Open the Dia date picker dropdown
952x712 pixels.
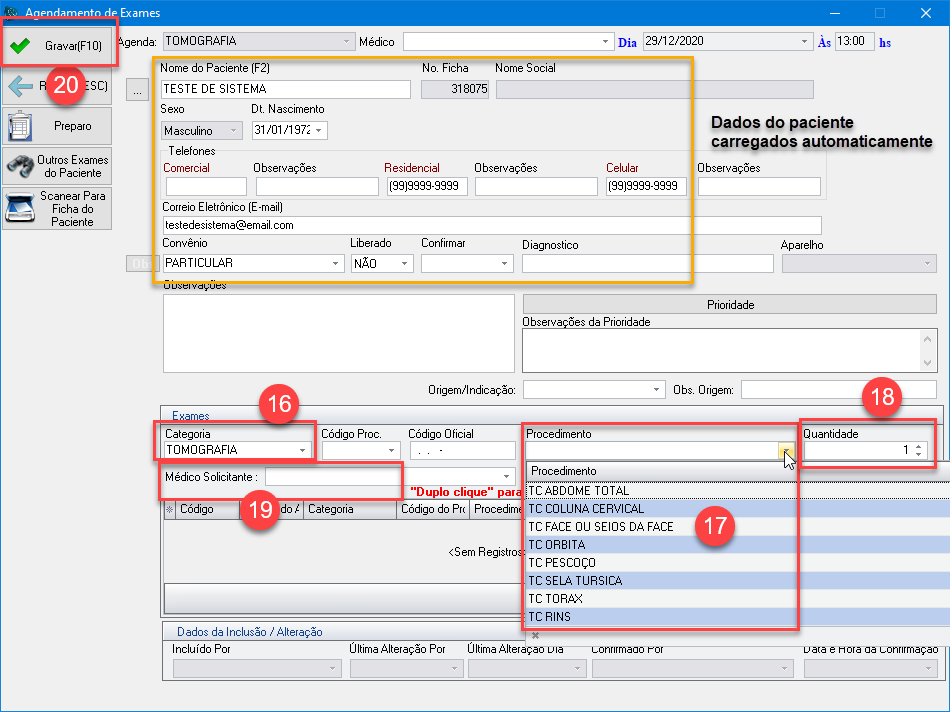[x=805, y=42]
